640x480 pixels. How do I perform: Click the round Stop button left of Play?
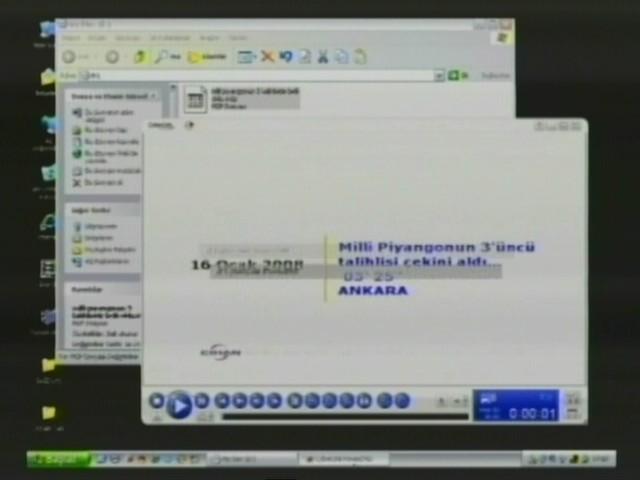[157, 400]
